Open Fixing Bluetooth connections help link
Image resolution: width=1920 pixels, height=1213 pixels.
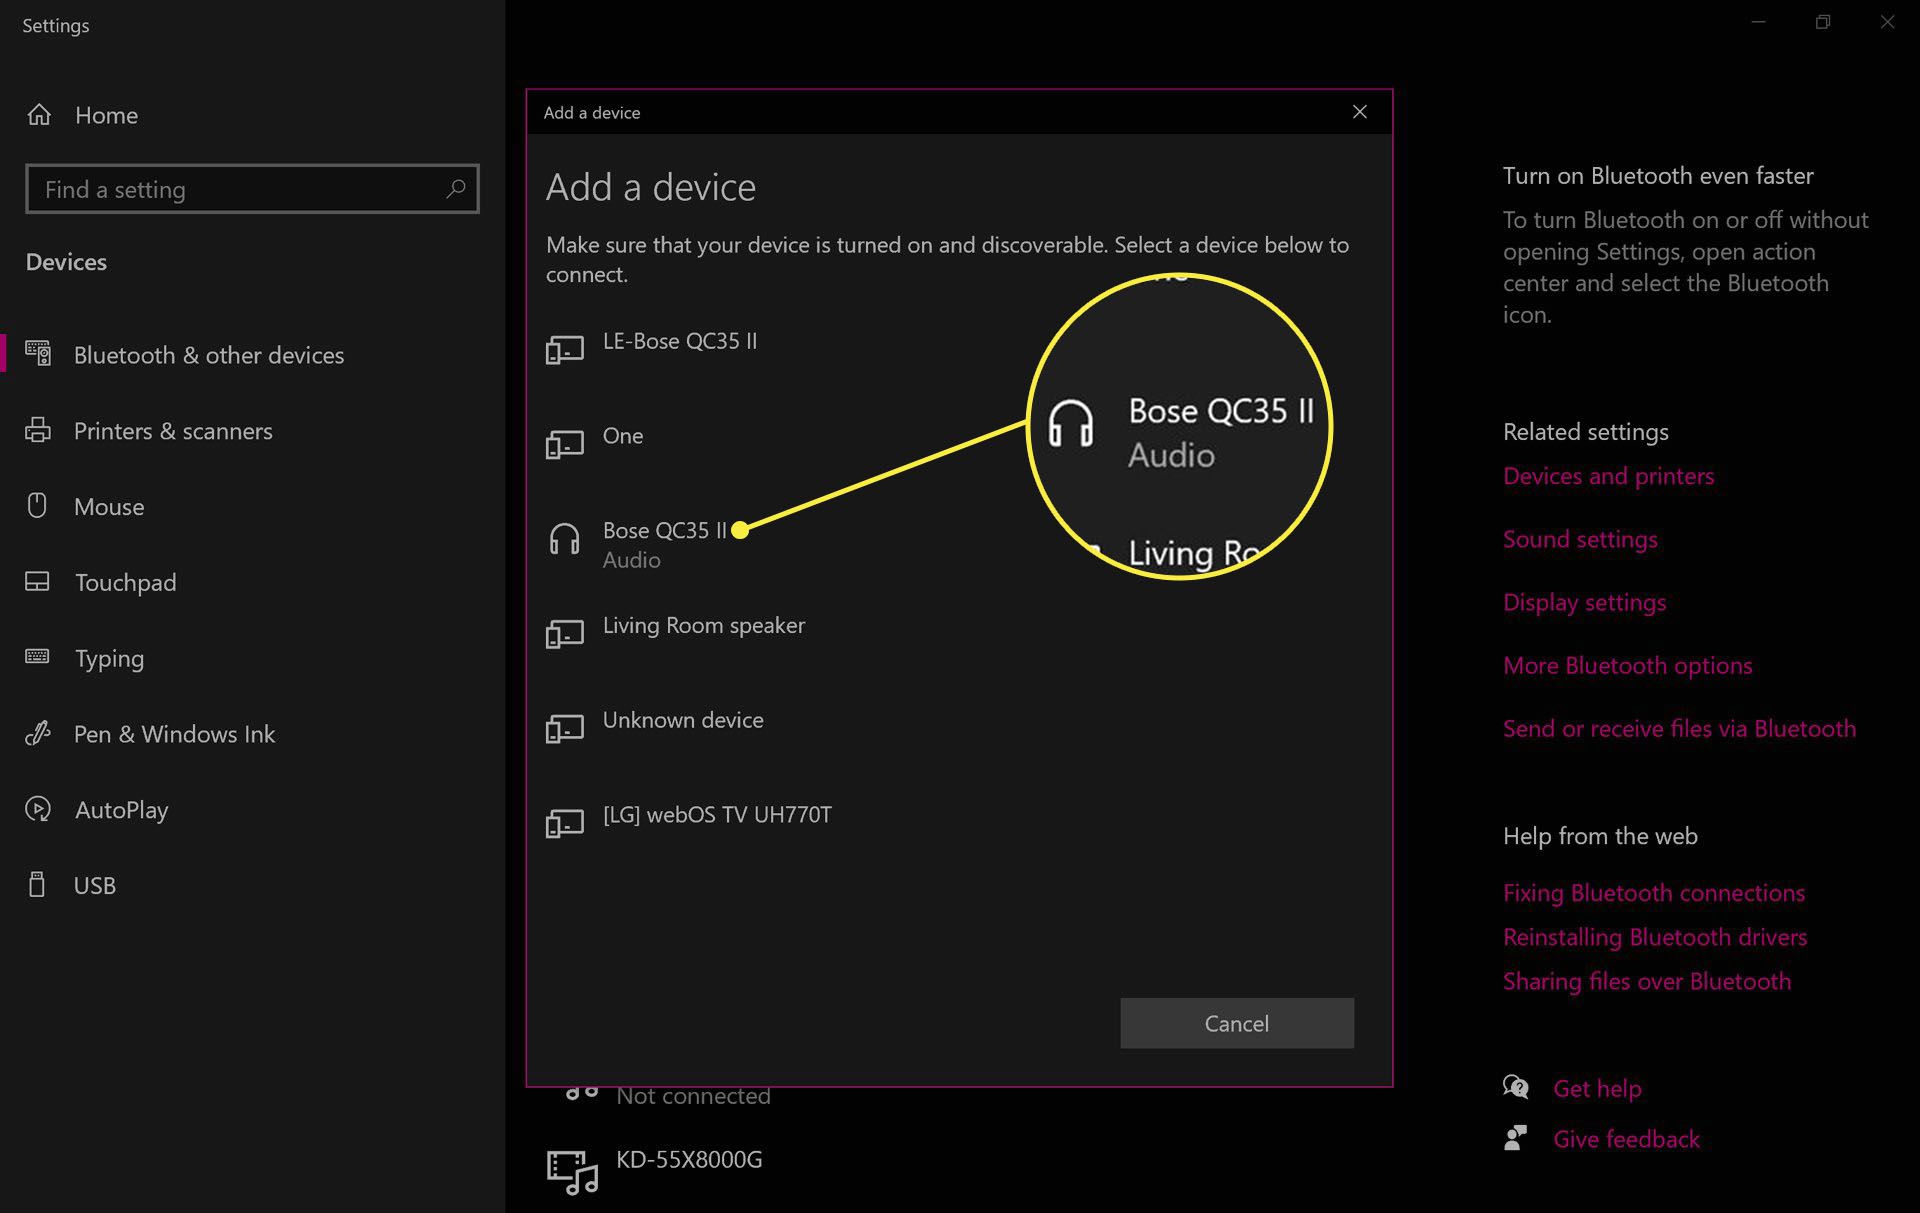[x=1654, y=892]
